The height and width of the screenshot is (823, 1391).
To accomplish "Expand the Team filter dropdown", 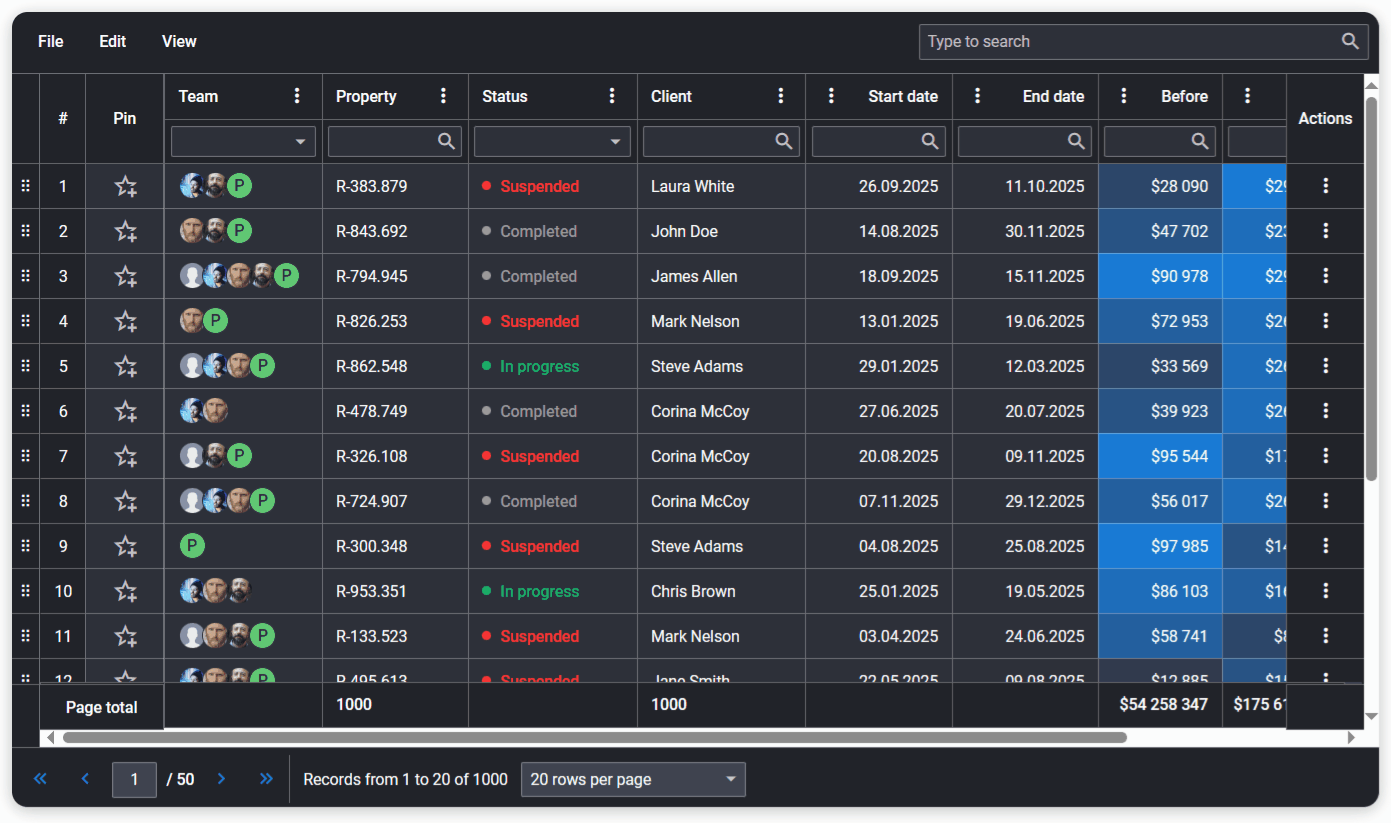I will (x=300, y=142).
